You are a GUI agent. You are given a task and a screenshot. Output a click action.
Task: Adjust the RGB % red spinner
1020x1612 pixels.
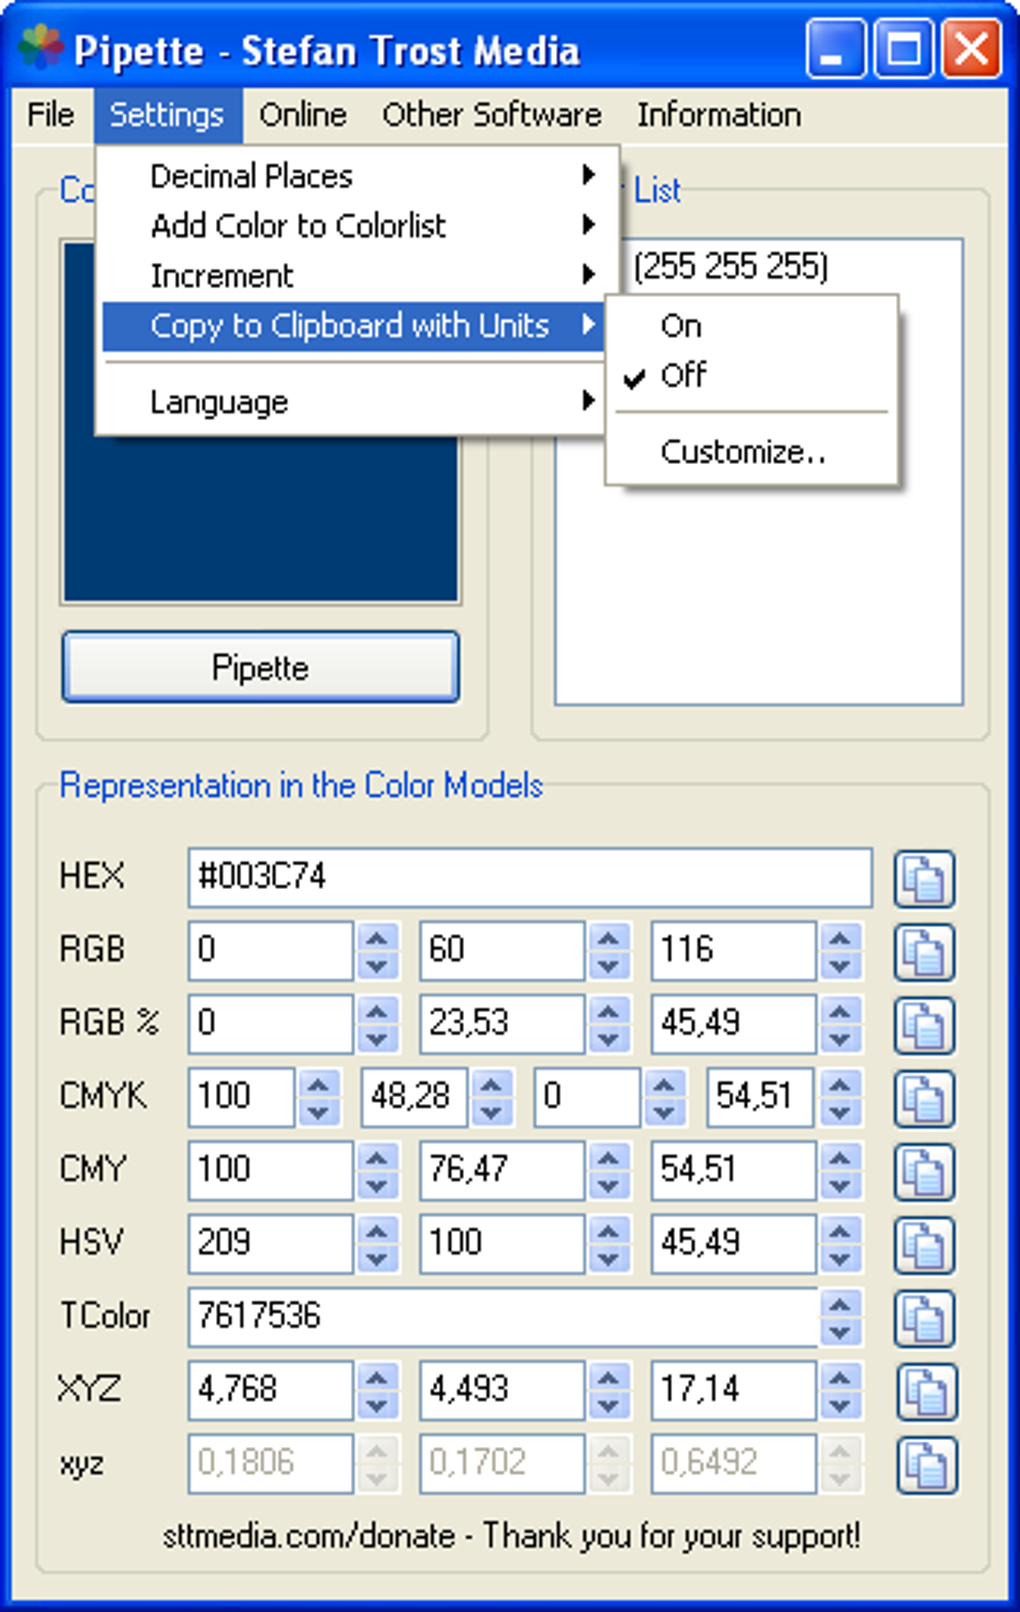pos(377,1024)
